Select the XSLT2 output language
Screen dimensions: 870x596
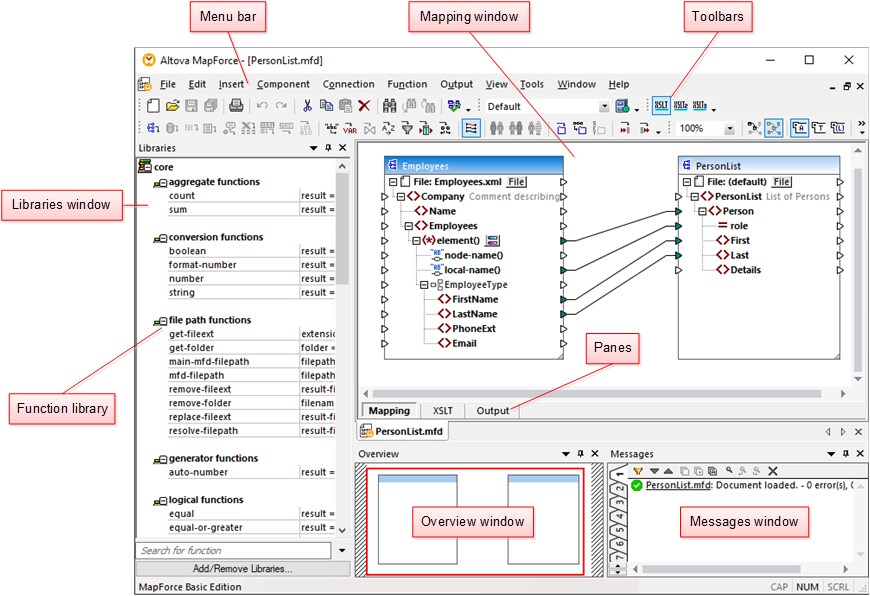coord(681,105)
